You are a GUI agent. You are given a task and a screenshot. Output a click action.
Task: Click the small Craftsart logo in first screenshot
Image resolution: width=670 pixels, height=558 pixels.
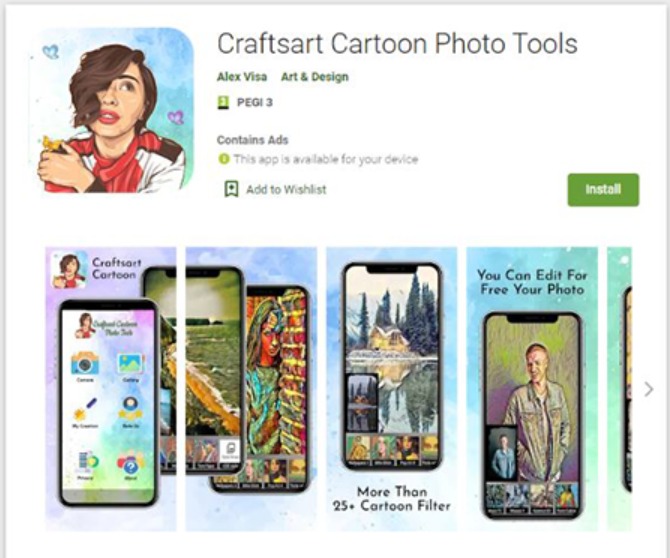[x=68, y=270]
